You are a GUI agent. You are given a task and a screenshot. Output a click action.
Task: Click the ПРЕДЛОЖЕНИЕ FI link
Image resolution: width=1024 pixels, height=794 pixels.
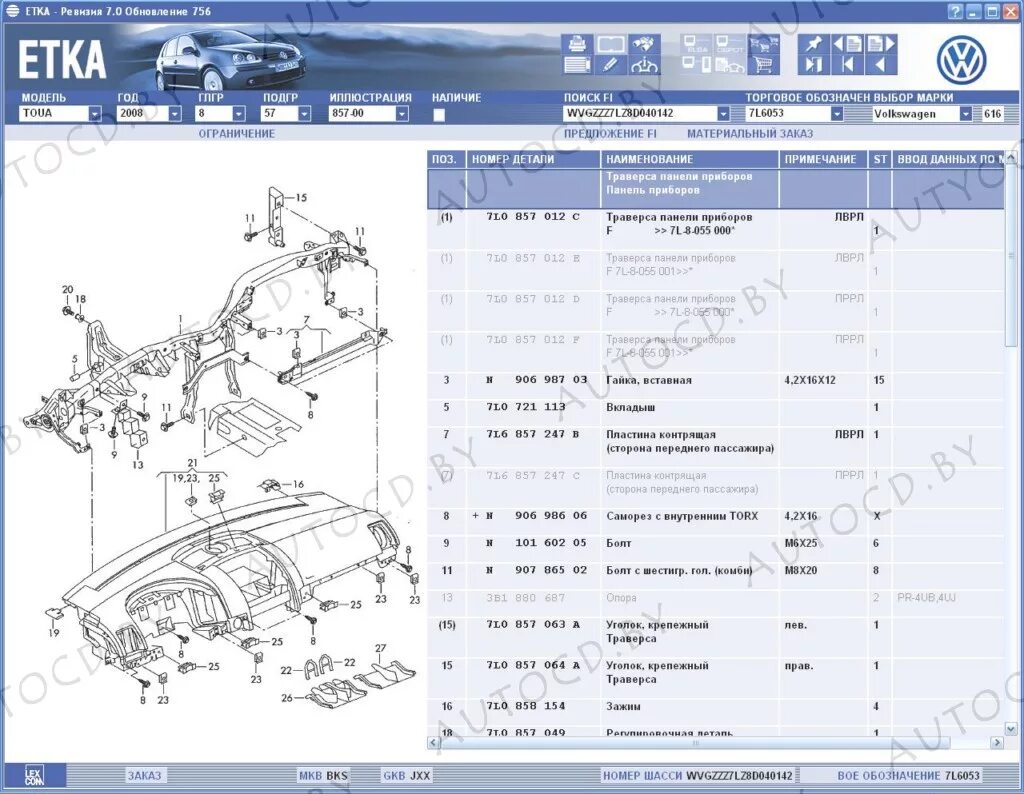(x=611, y=134)
